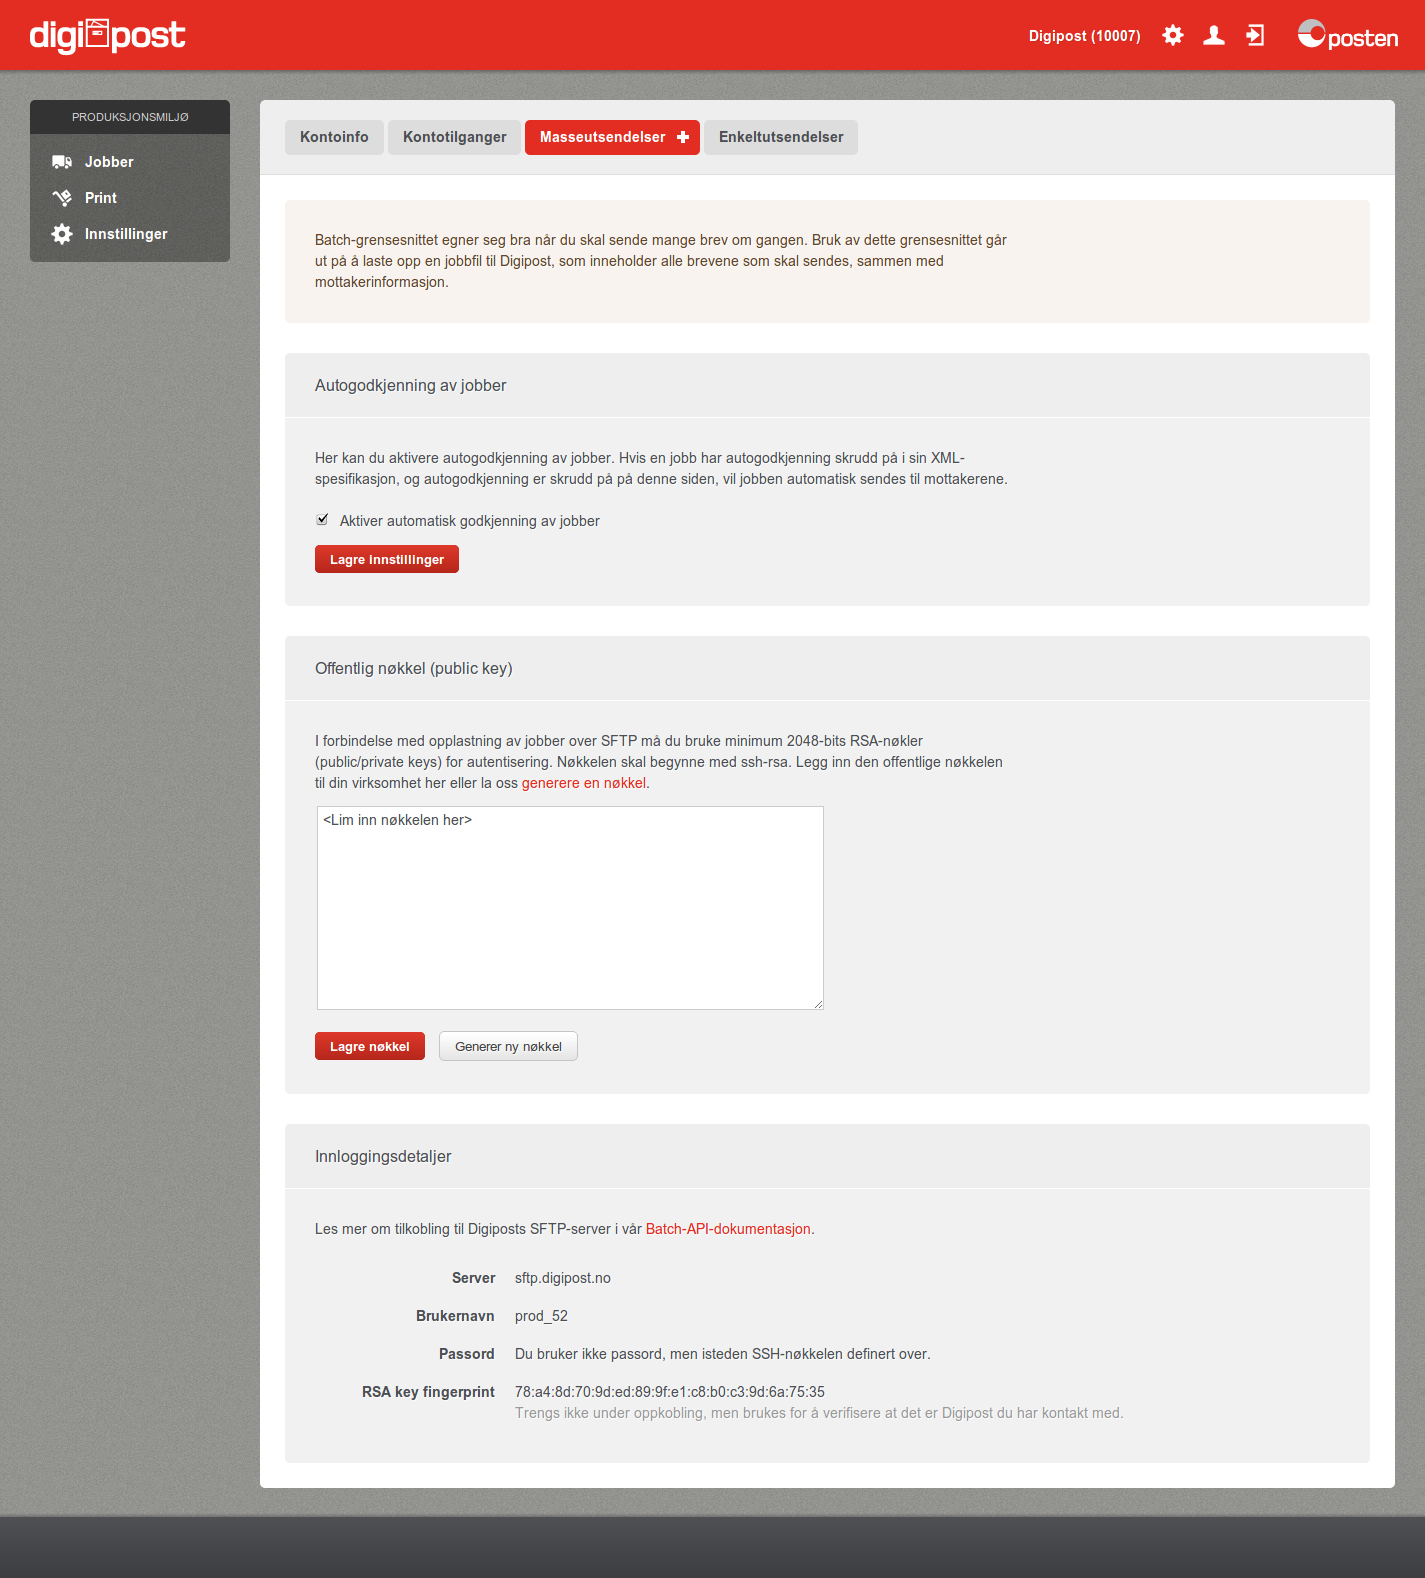Click the Generer ny nøkkel button
This screenshot has width=1425, height=1578.
click(x=508, y=1046)
